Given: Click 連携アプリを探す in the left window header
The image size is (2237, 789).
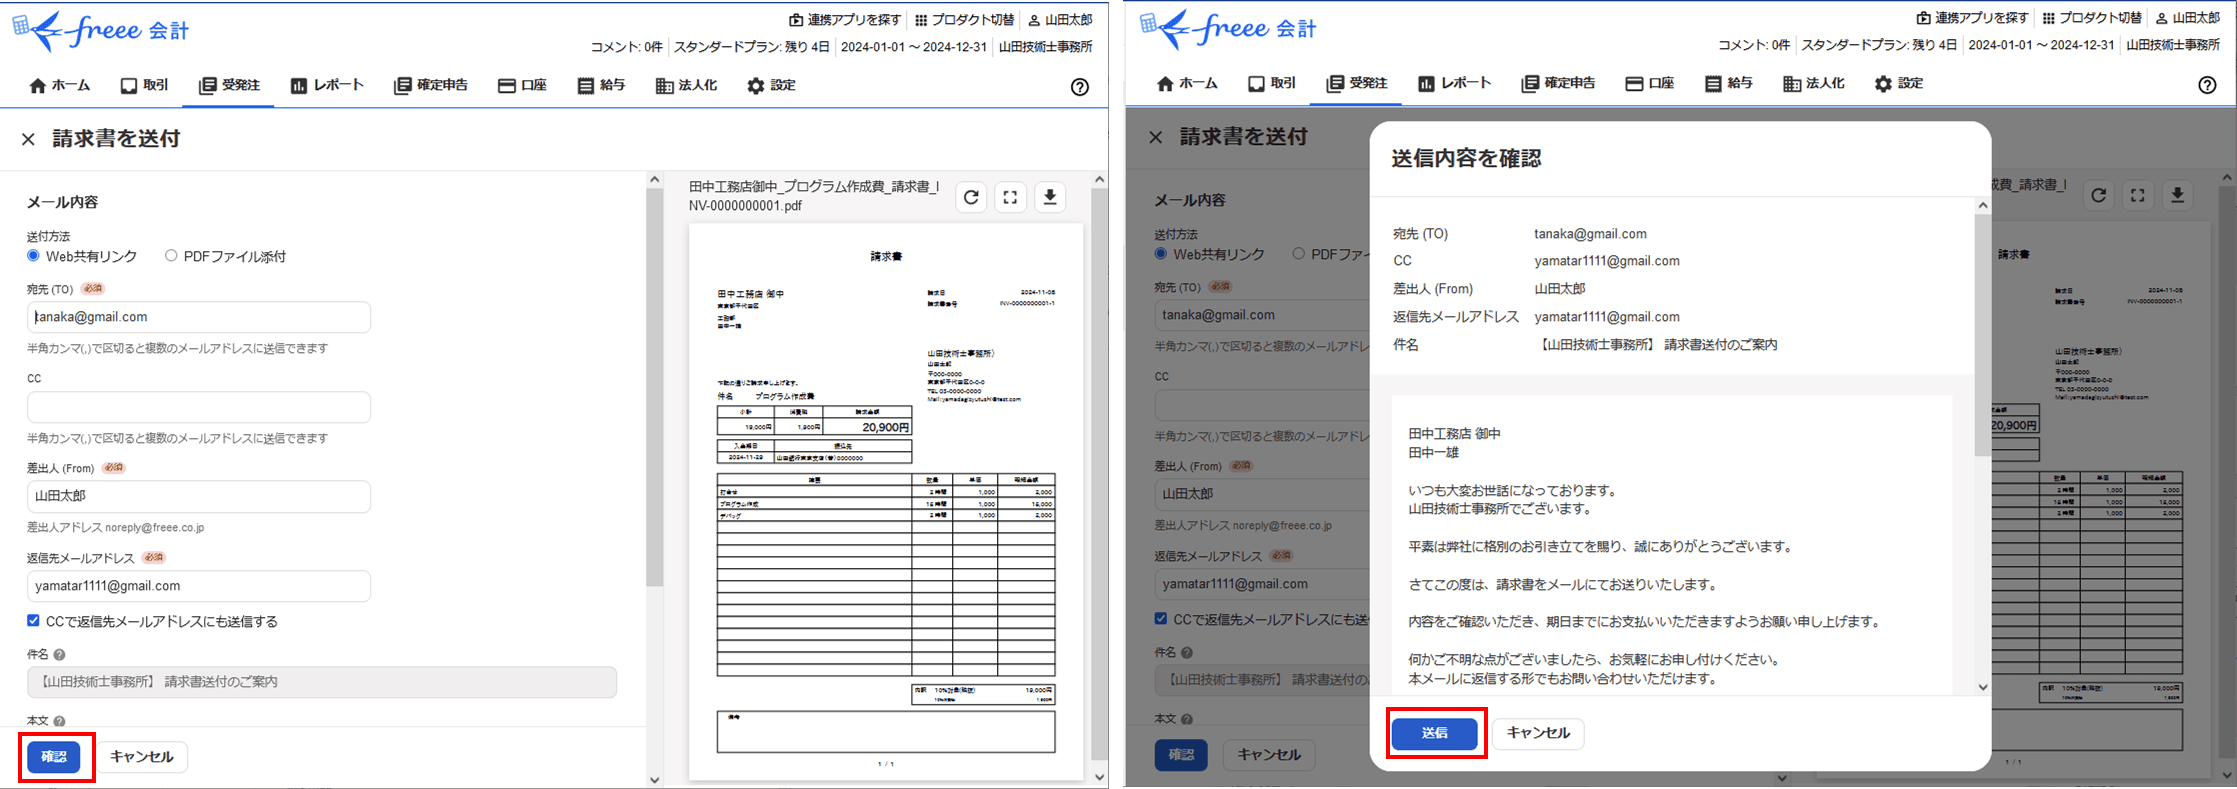Looking at the screenshot, I should (x=845, y=20).
